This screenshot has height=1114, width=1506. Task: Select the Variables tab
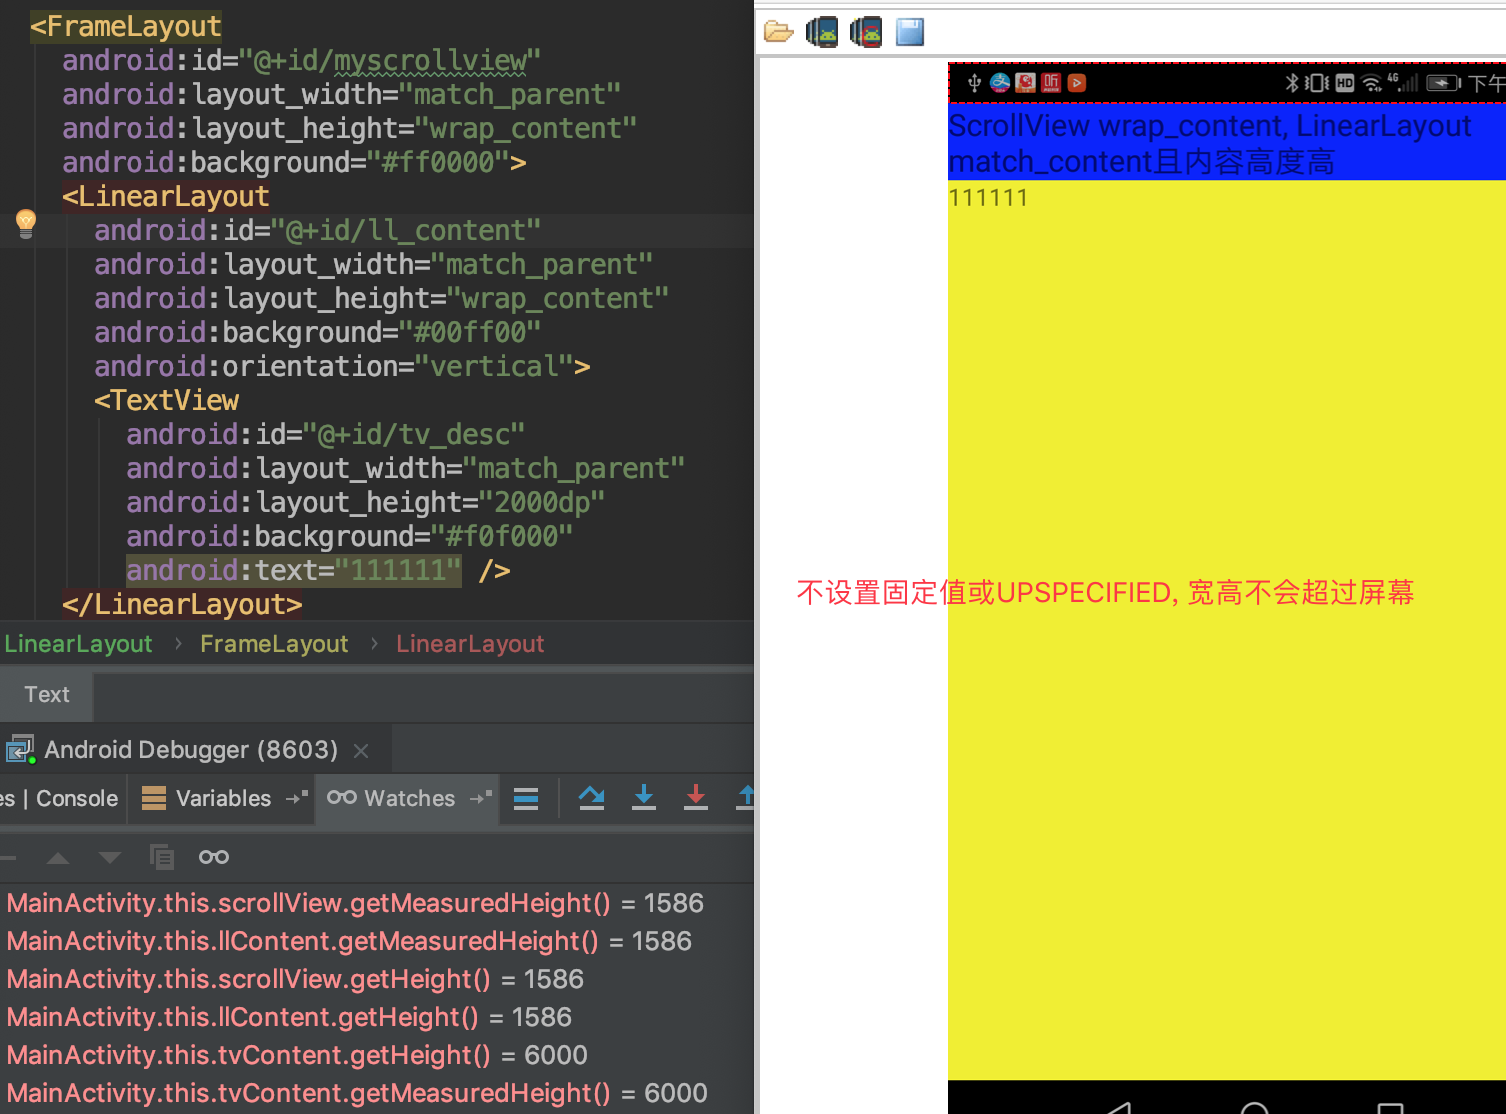(x=223, y=798)
